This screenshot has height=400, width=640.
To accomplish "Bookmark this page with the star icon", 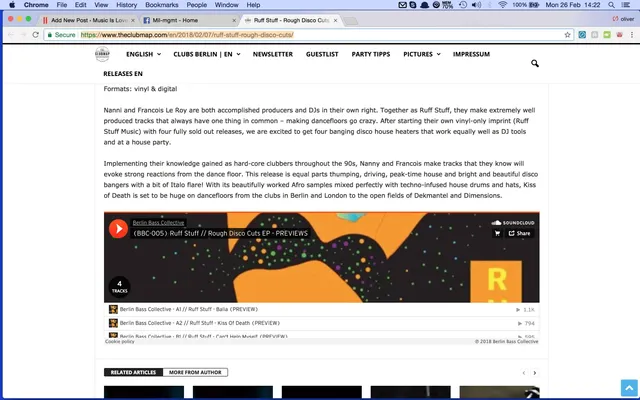I will pyautogui.click(x=567, y=35).
